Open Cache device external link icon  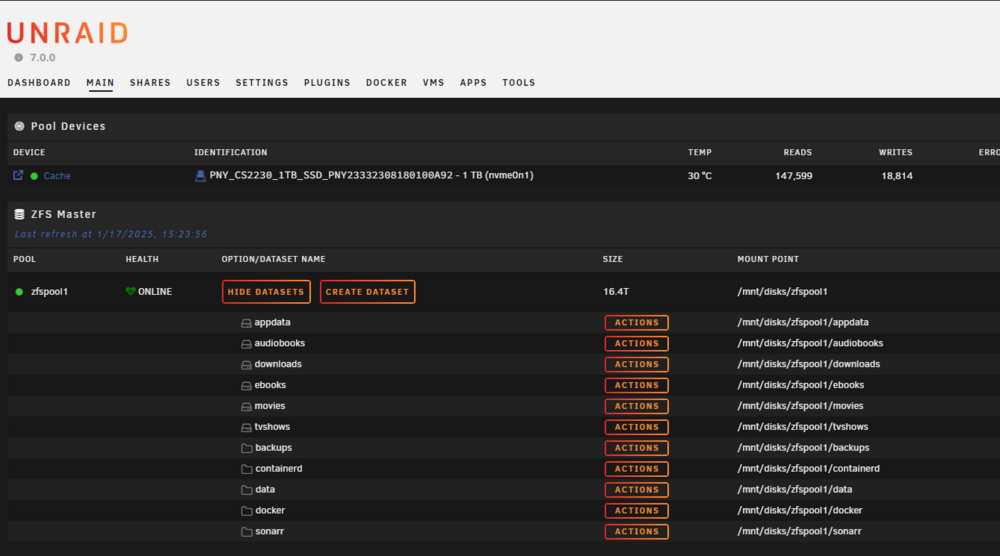point(18,175)
